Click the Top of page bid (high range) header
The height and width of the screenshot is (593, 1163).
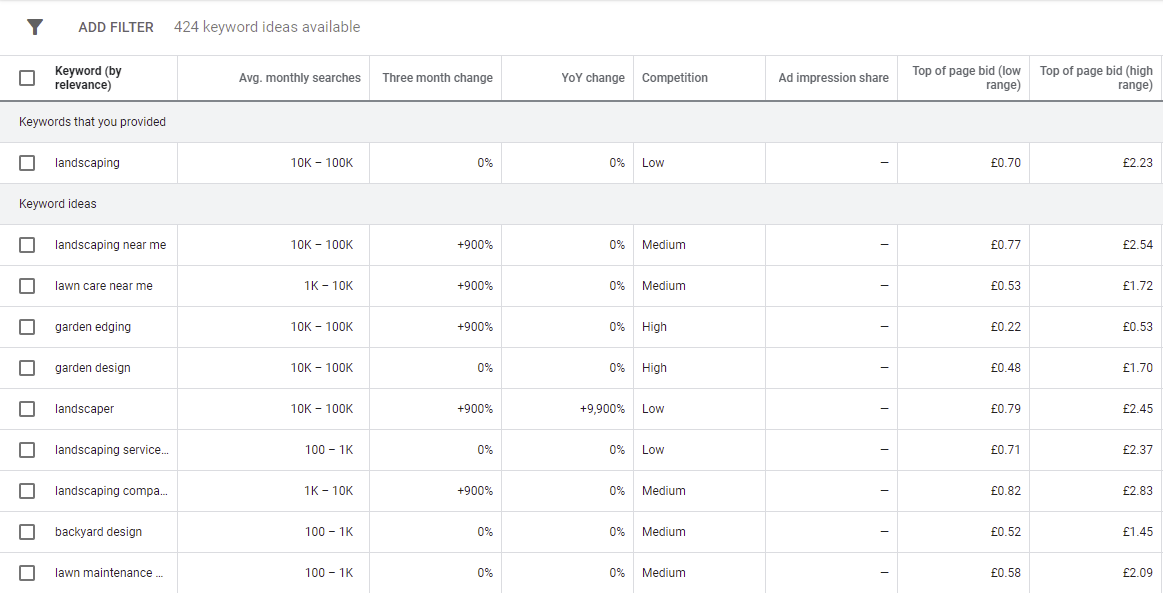pyautogui.click(x=1095, y=77)
